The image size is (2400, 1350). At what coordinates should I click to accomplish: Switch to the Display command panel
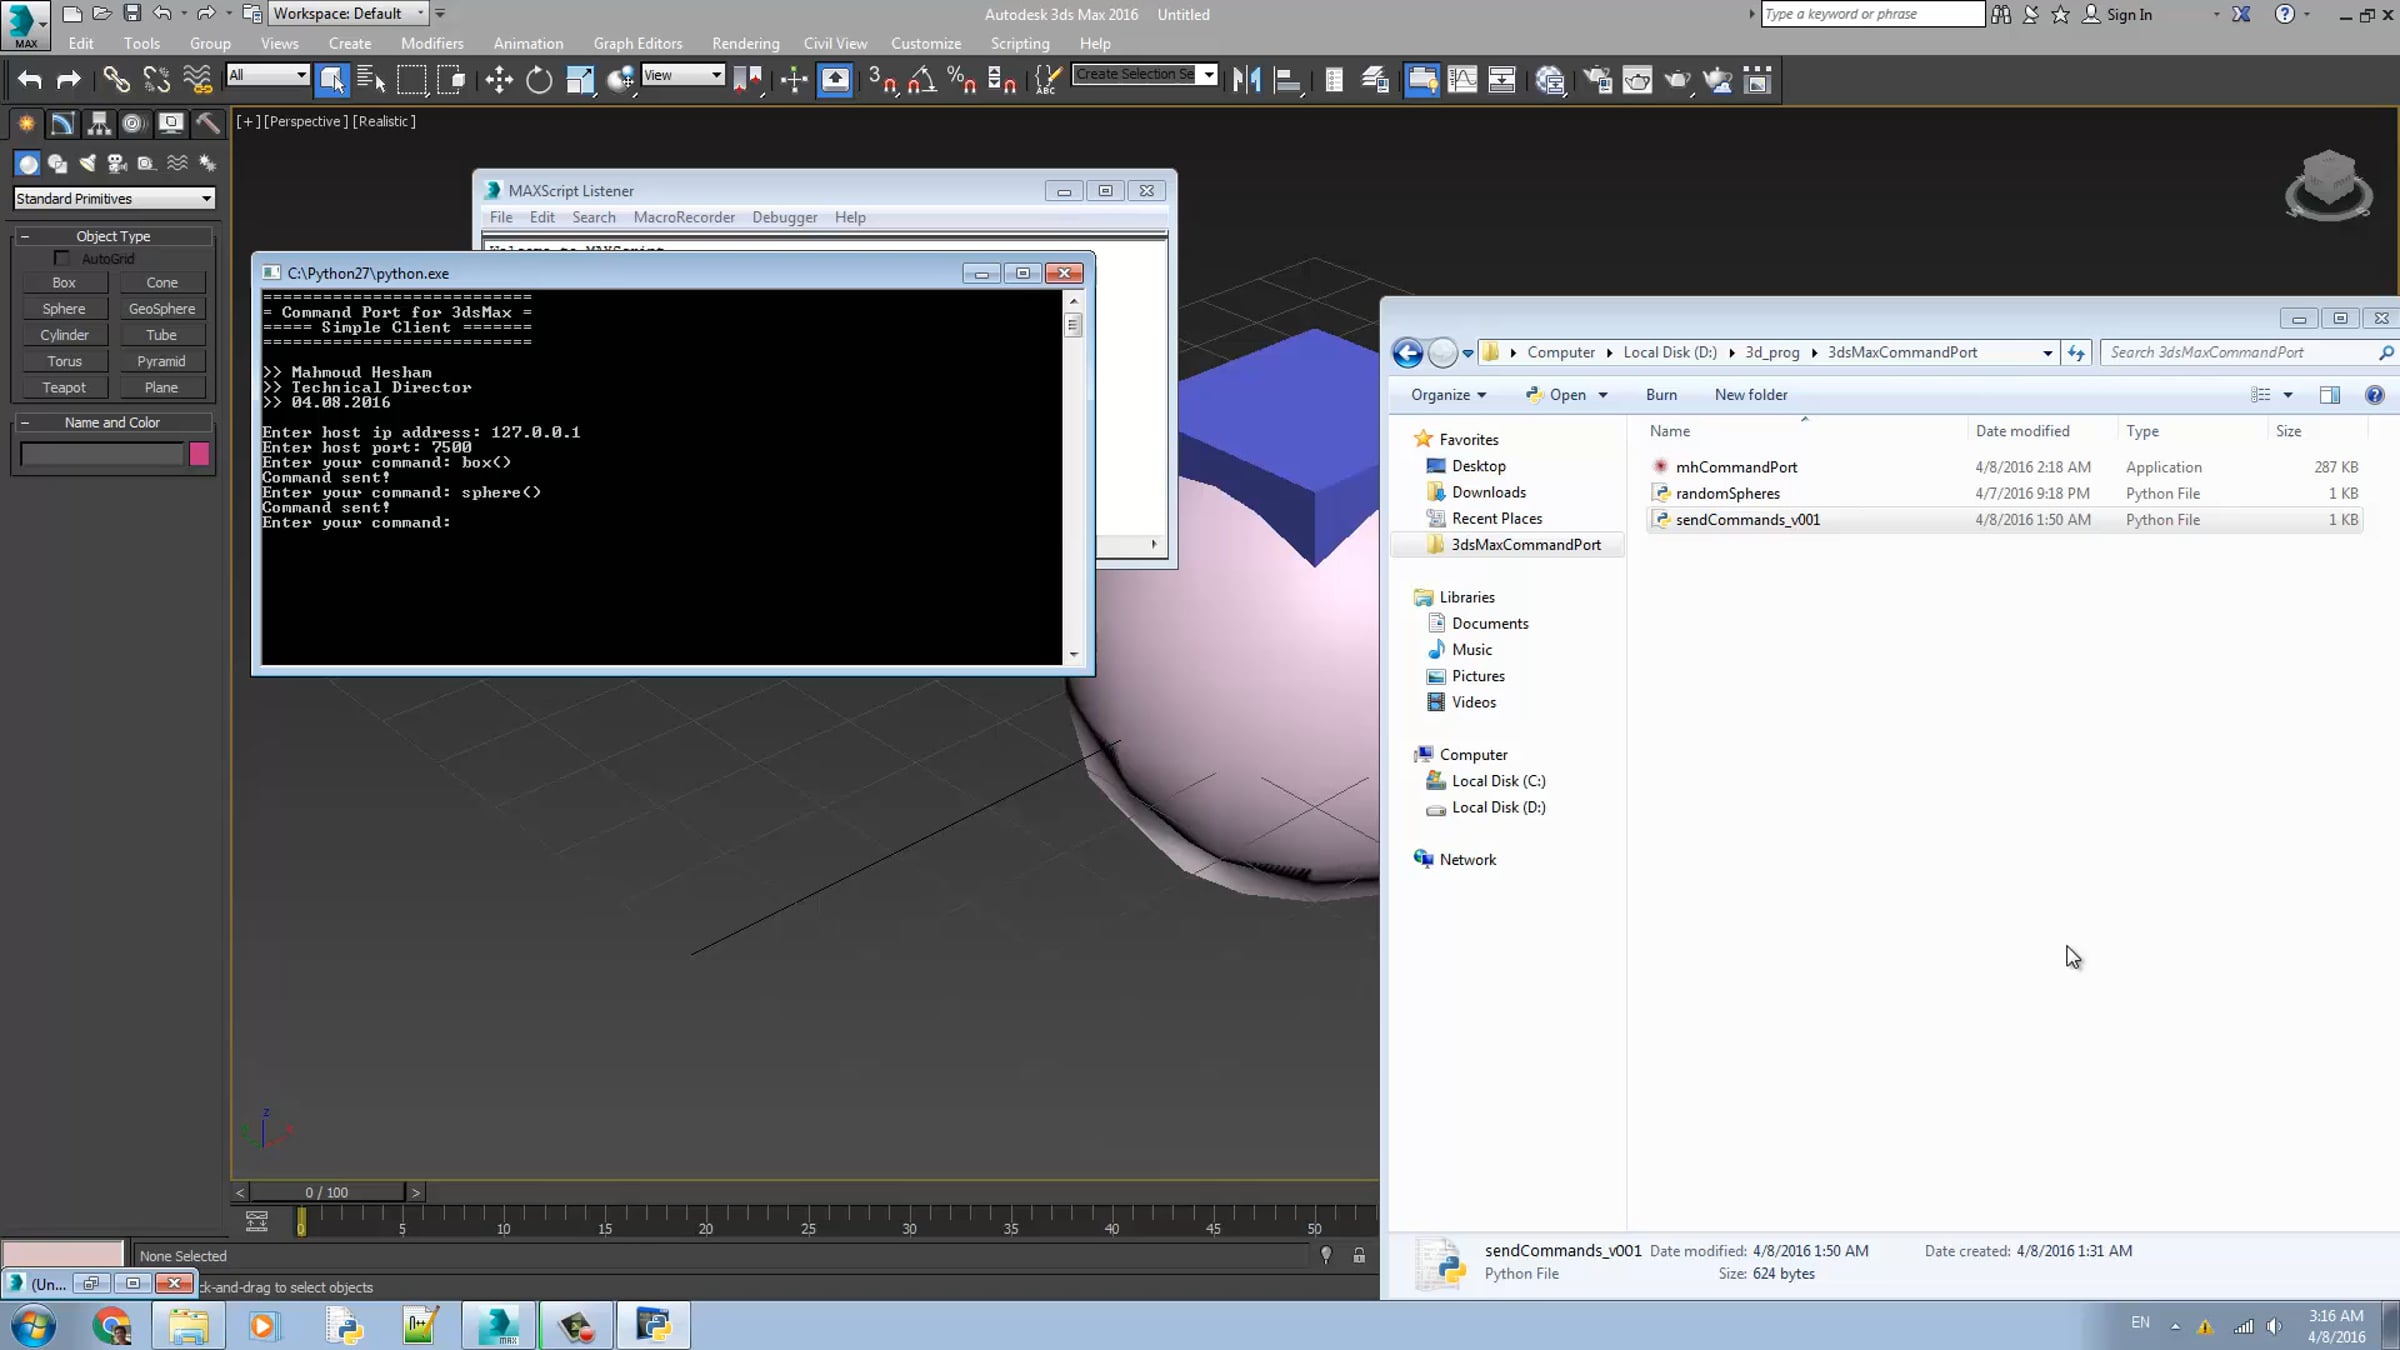pyautogui.click(x=171, y=124)
